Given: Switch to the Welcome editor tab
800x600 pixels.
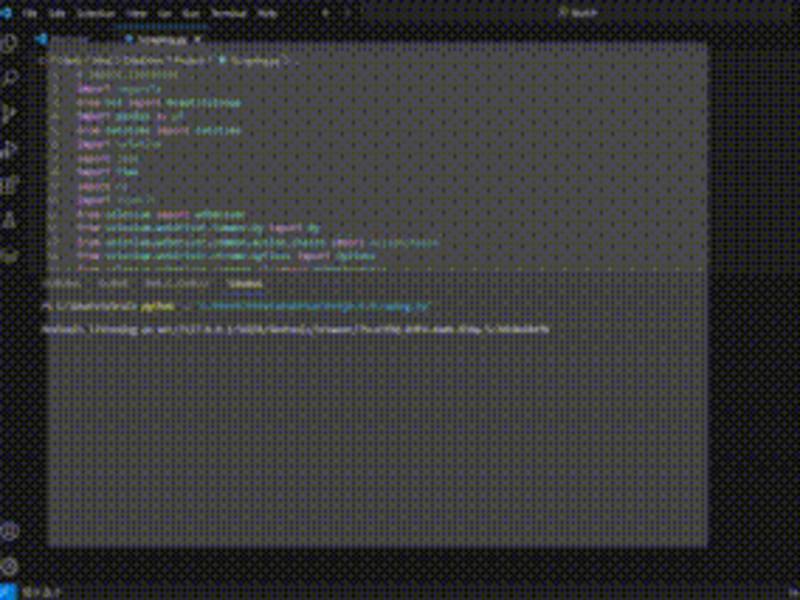Looking at the screenshot, I should (63, 39).
